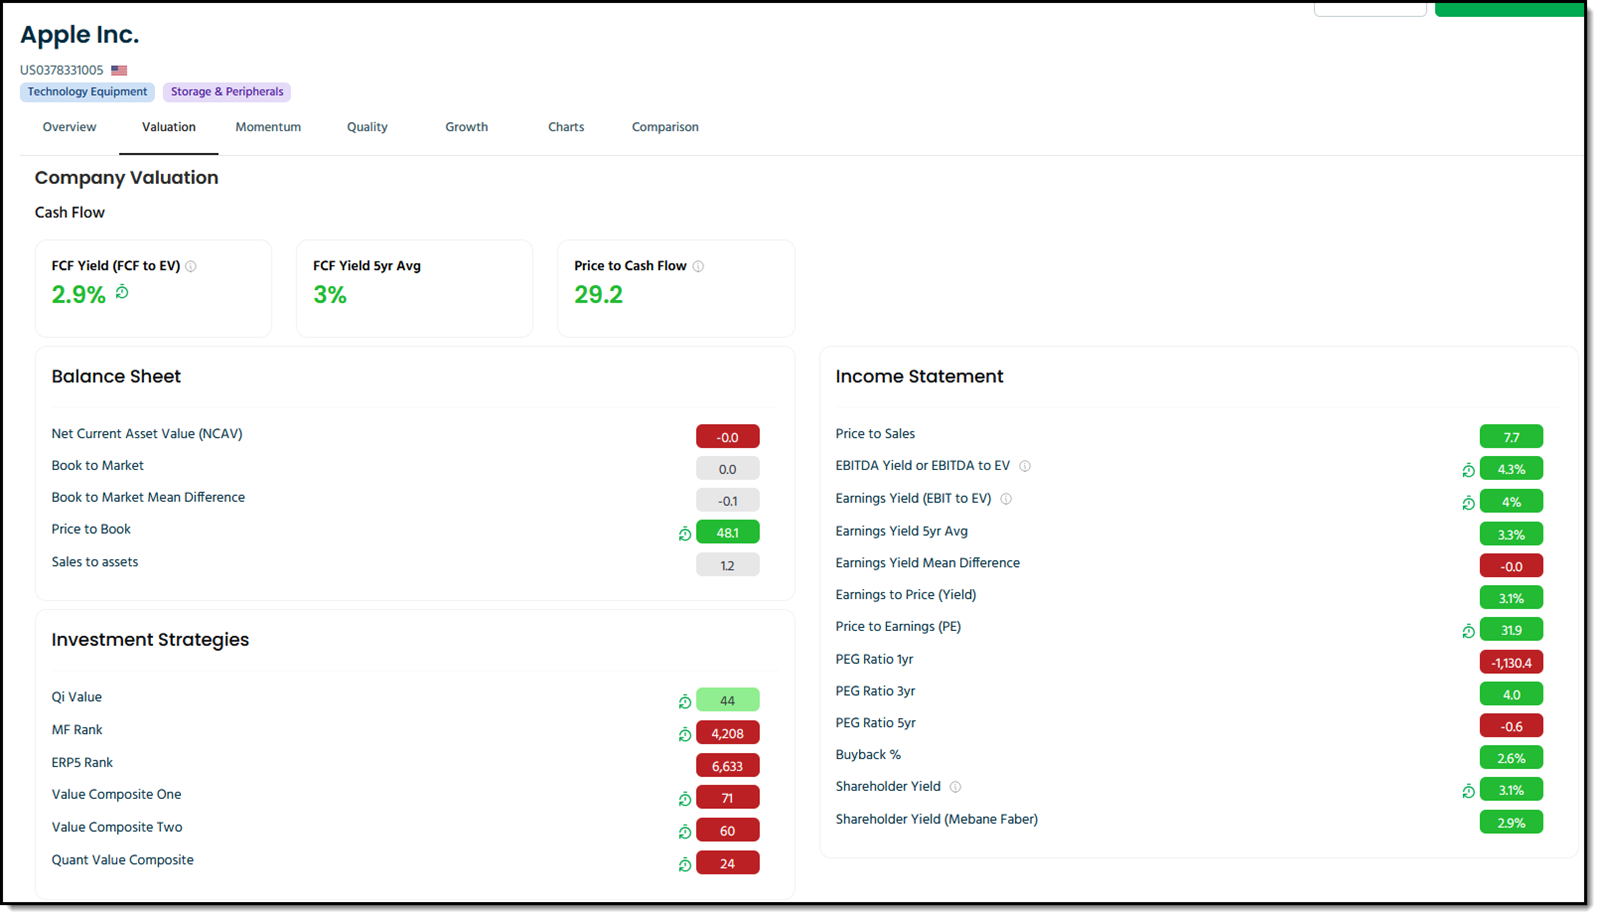
Task: Open the Comparison tab
Action: point(665,127)
